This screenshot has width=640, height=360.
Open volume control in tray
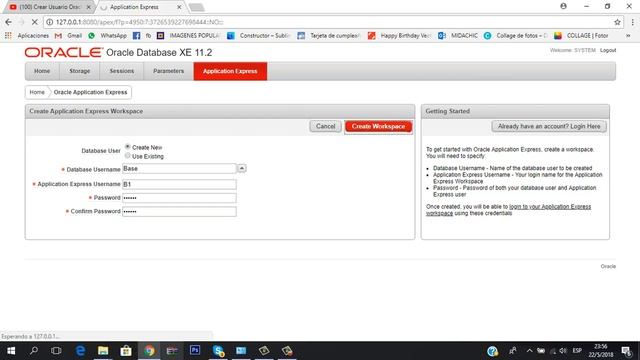point(563,351)
